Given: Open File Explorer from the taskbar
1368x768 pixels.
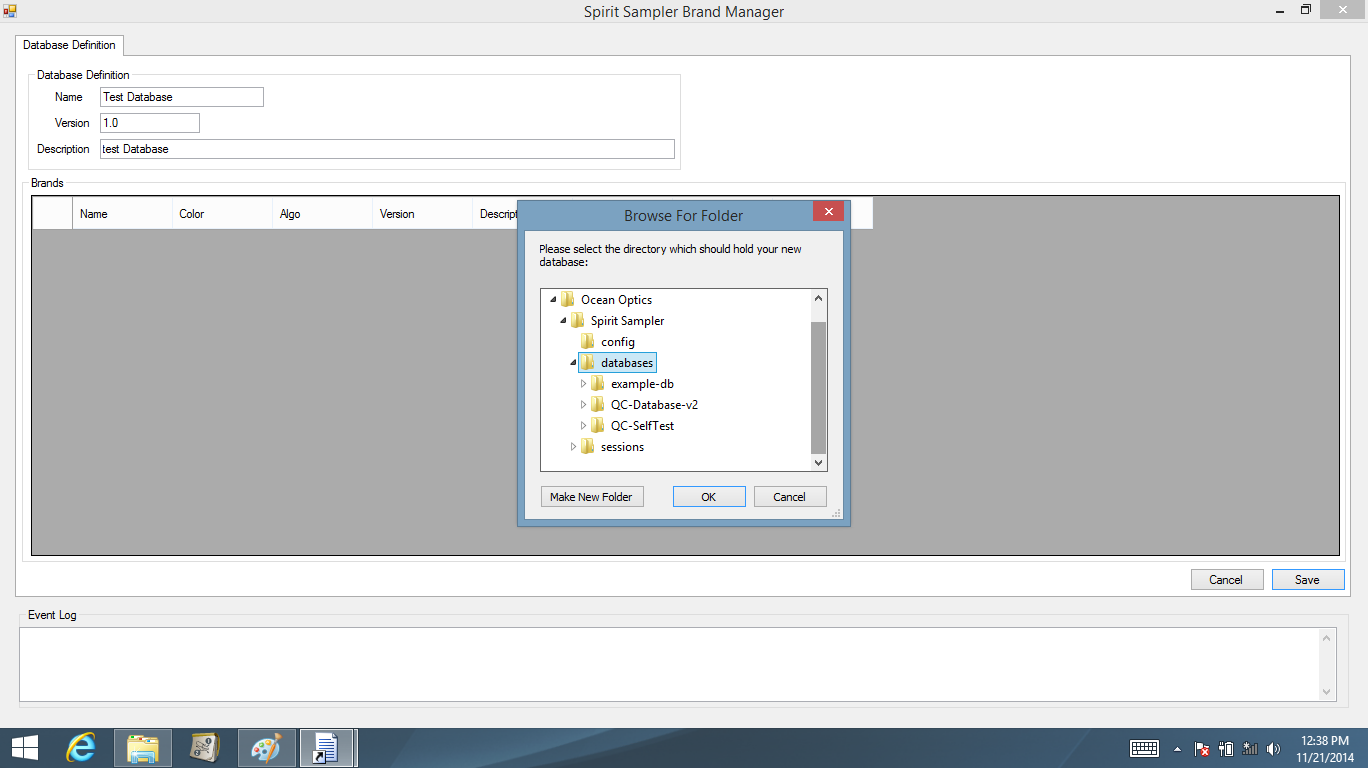Looking at the screenshot, I should [x=143, y=748].
